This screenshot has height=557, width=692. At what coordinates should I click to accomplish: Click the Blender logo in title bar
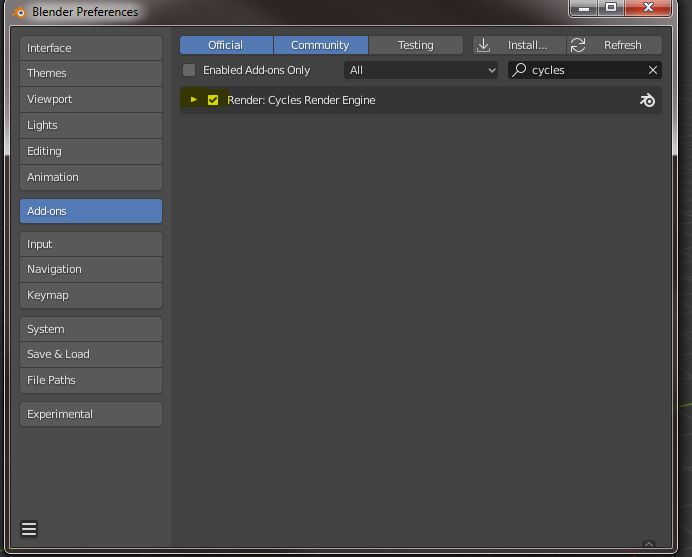tap(20, 12)
